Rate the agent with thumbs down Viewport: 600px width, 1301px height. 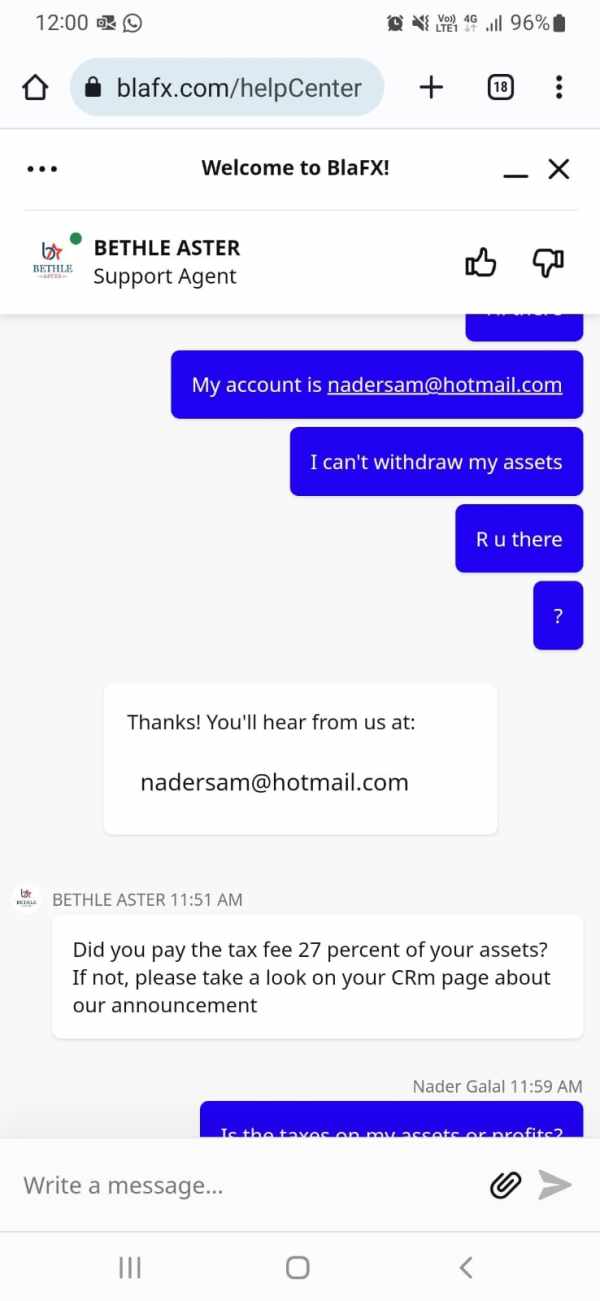click(x=548, y=263)
